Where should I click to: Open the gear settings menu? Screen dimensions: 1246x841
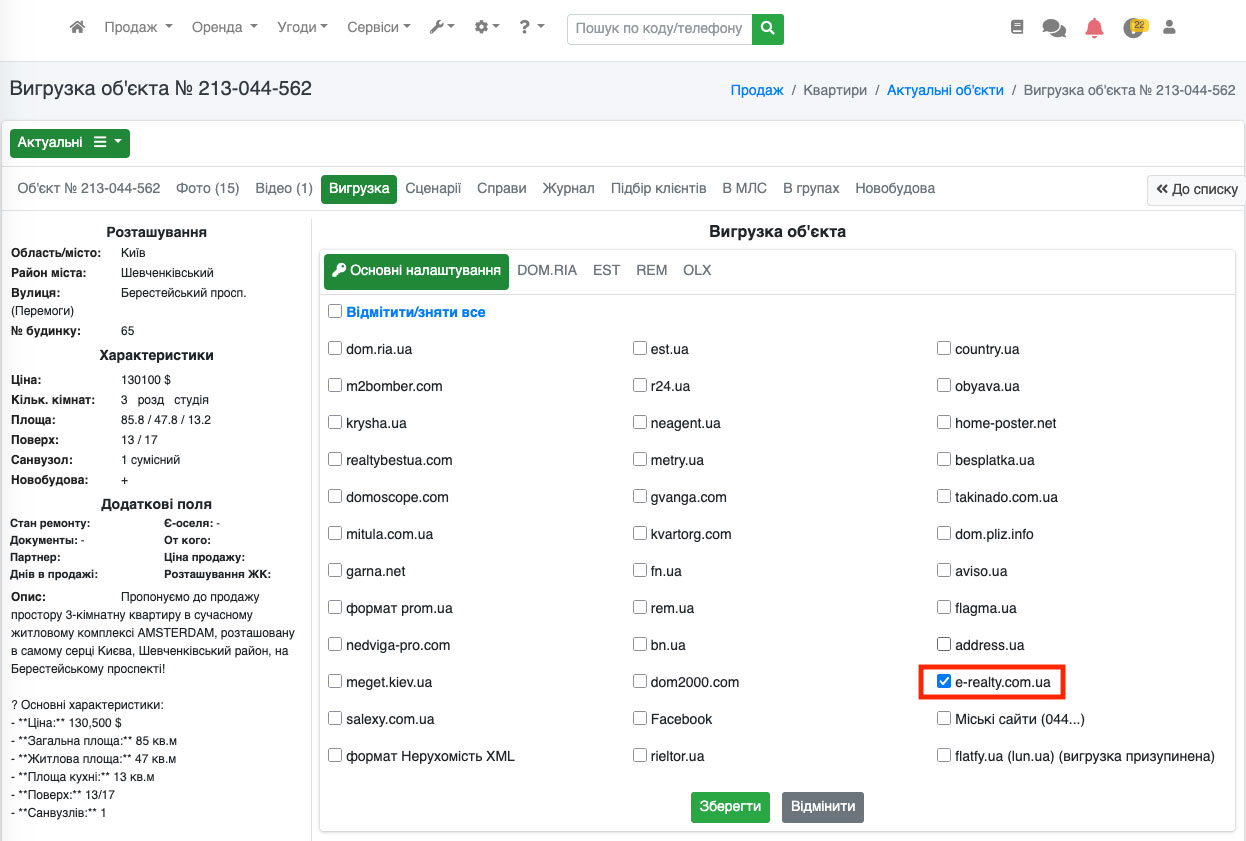tap(486, 28)
